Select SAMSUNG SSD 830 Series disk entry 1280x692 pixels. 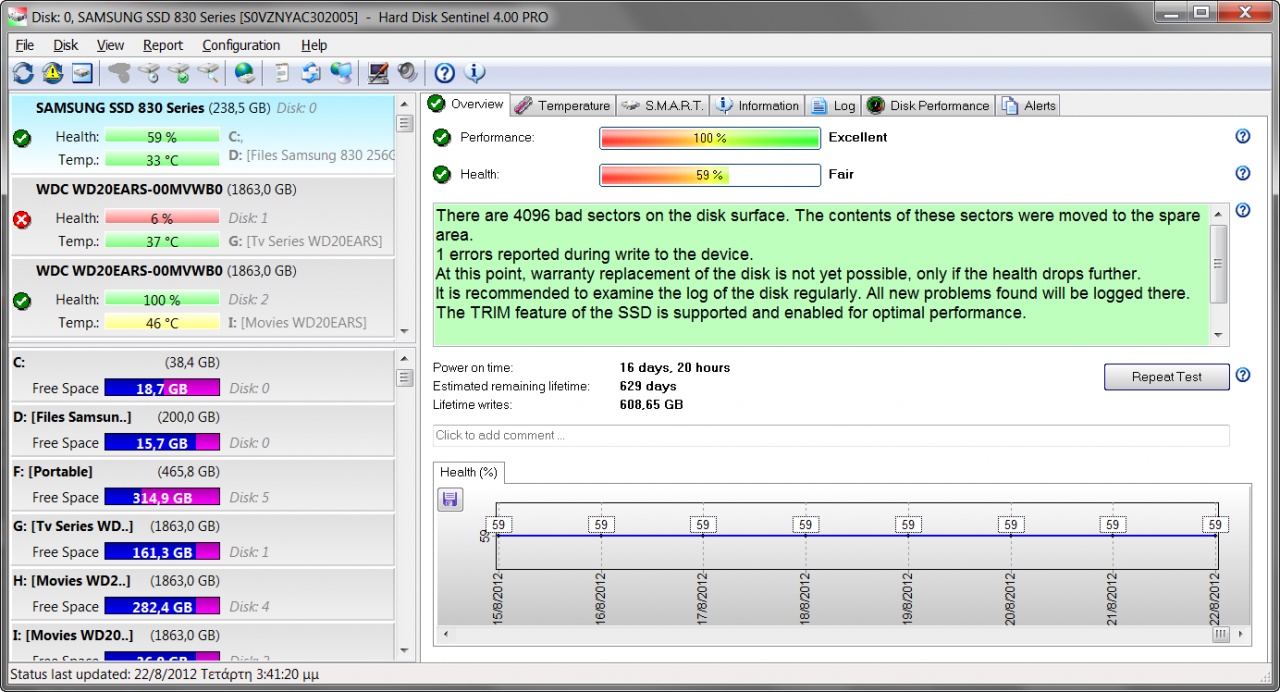pyautogui.click(x=203, y=135)
